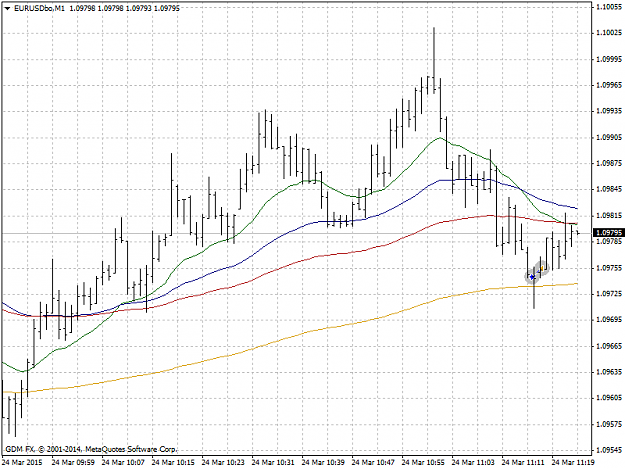Screen dimensions: 625x469
Task: Click price scale value 1.10025
Action: (609, 33)
